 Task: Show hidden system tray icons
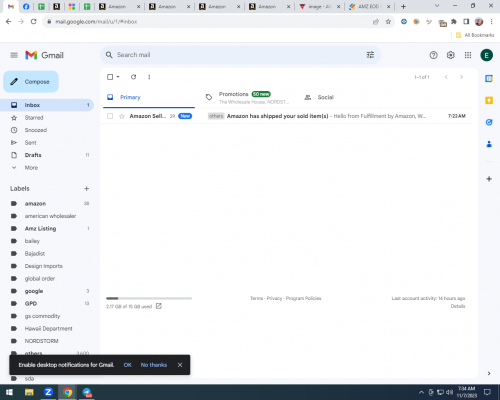[x=421, y=392]
